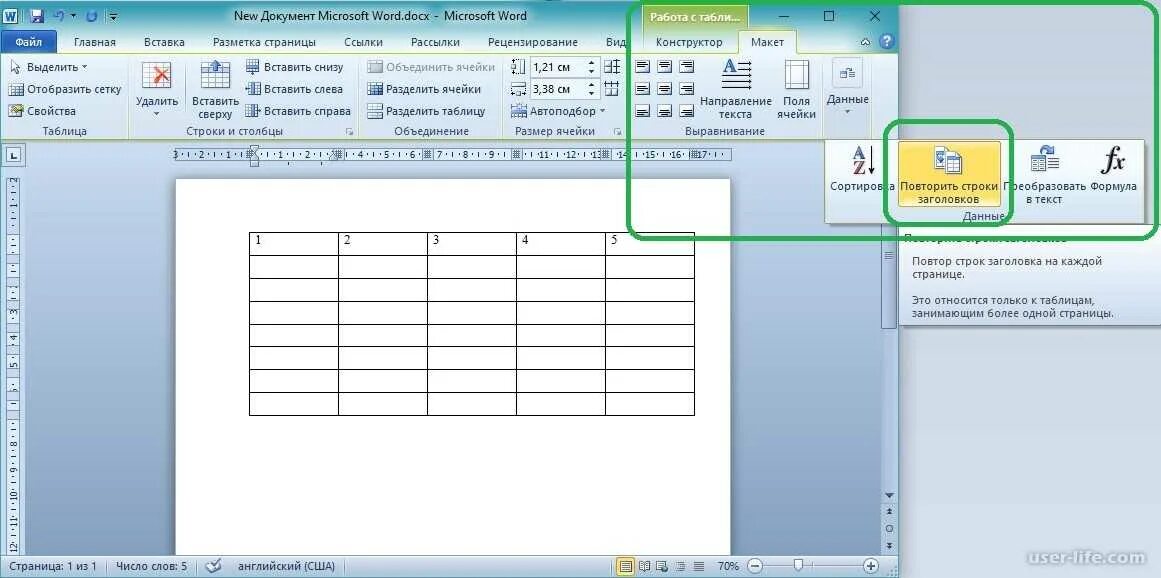Click the zoom slider handle
This screenshot has height=578, width=1161.
click(x=797, y=566)
